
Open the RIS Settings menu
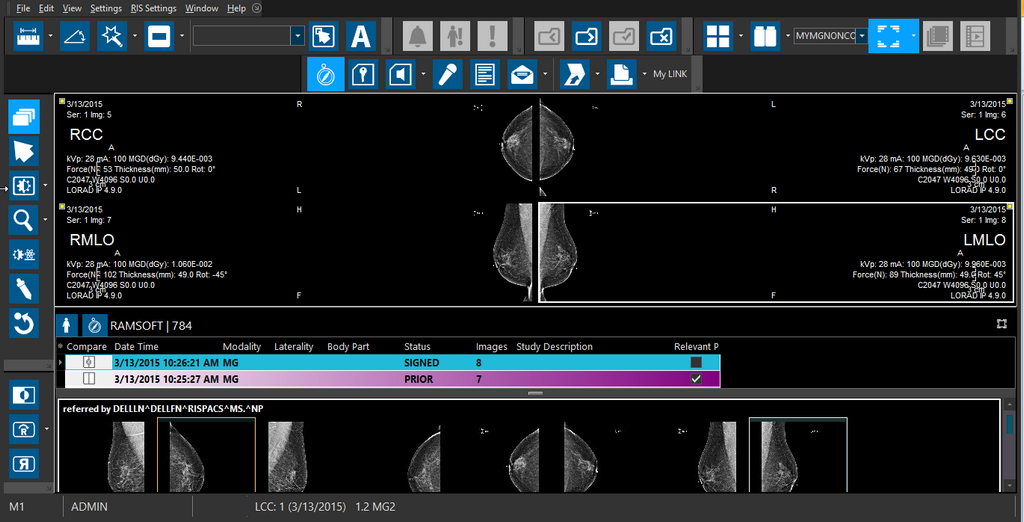[153, 8]
